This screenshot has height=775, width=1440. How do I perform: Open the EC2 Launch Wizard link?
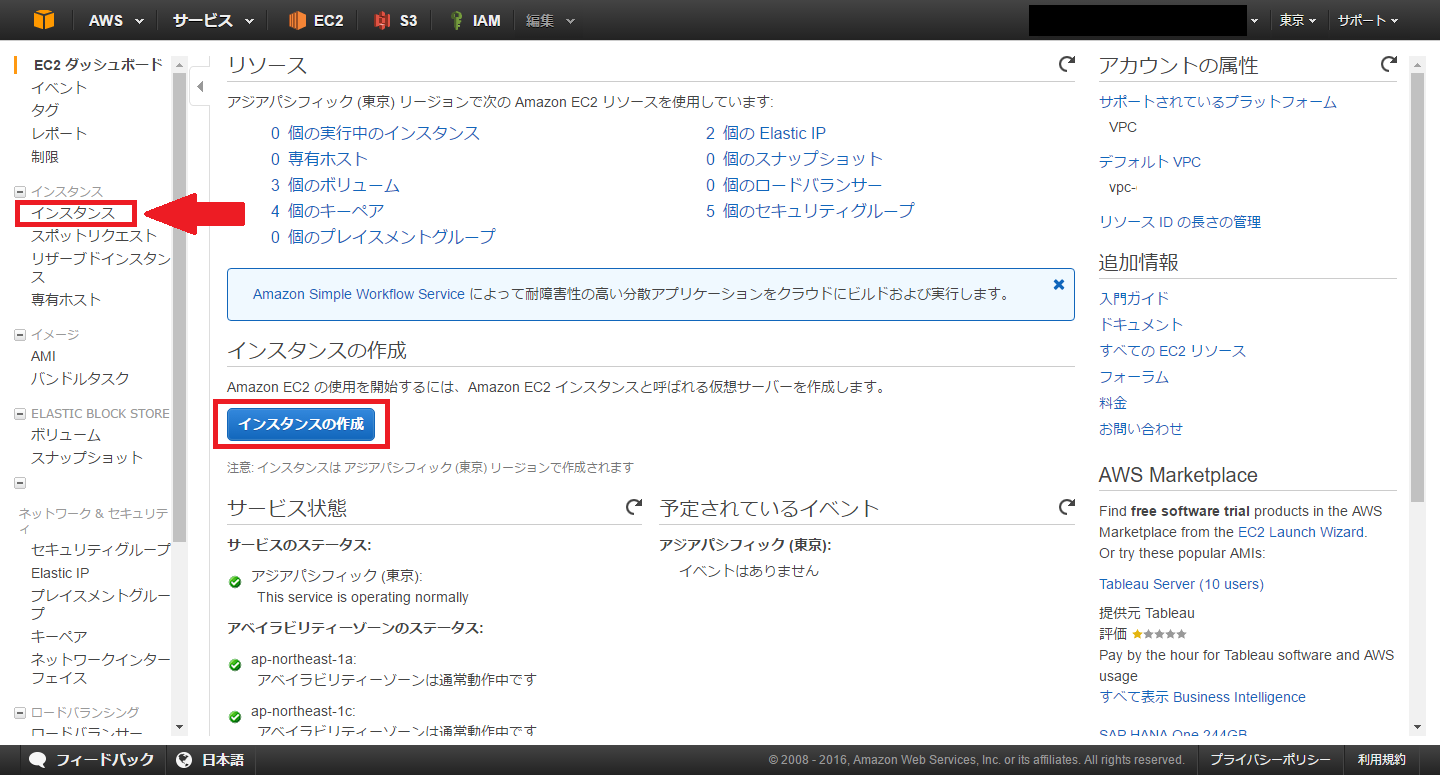(1301, 532)
